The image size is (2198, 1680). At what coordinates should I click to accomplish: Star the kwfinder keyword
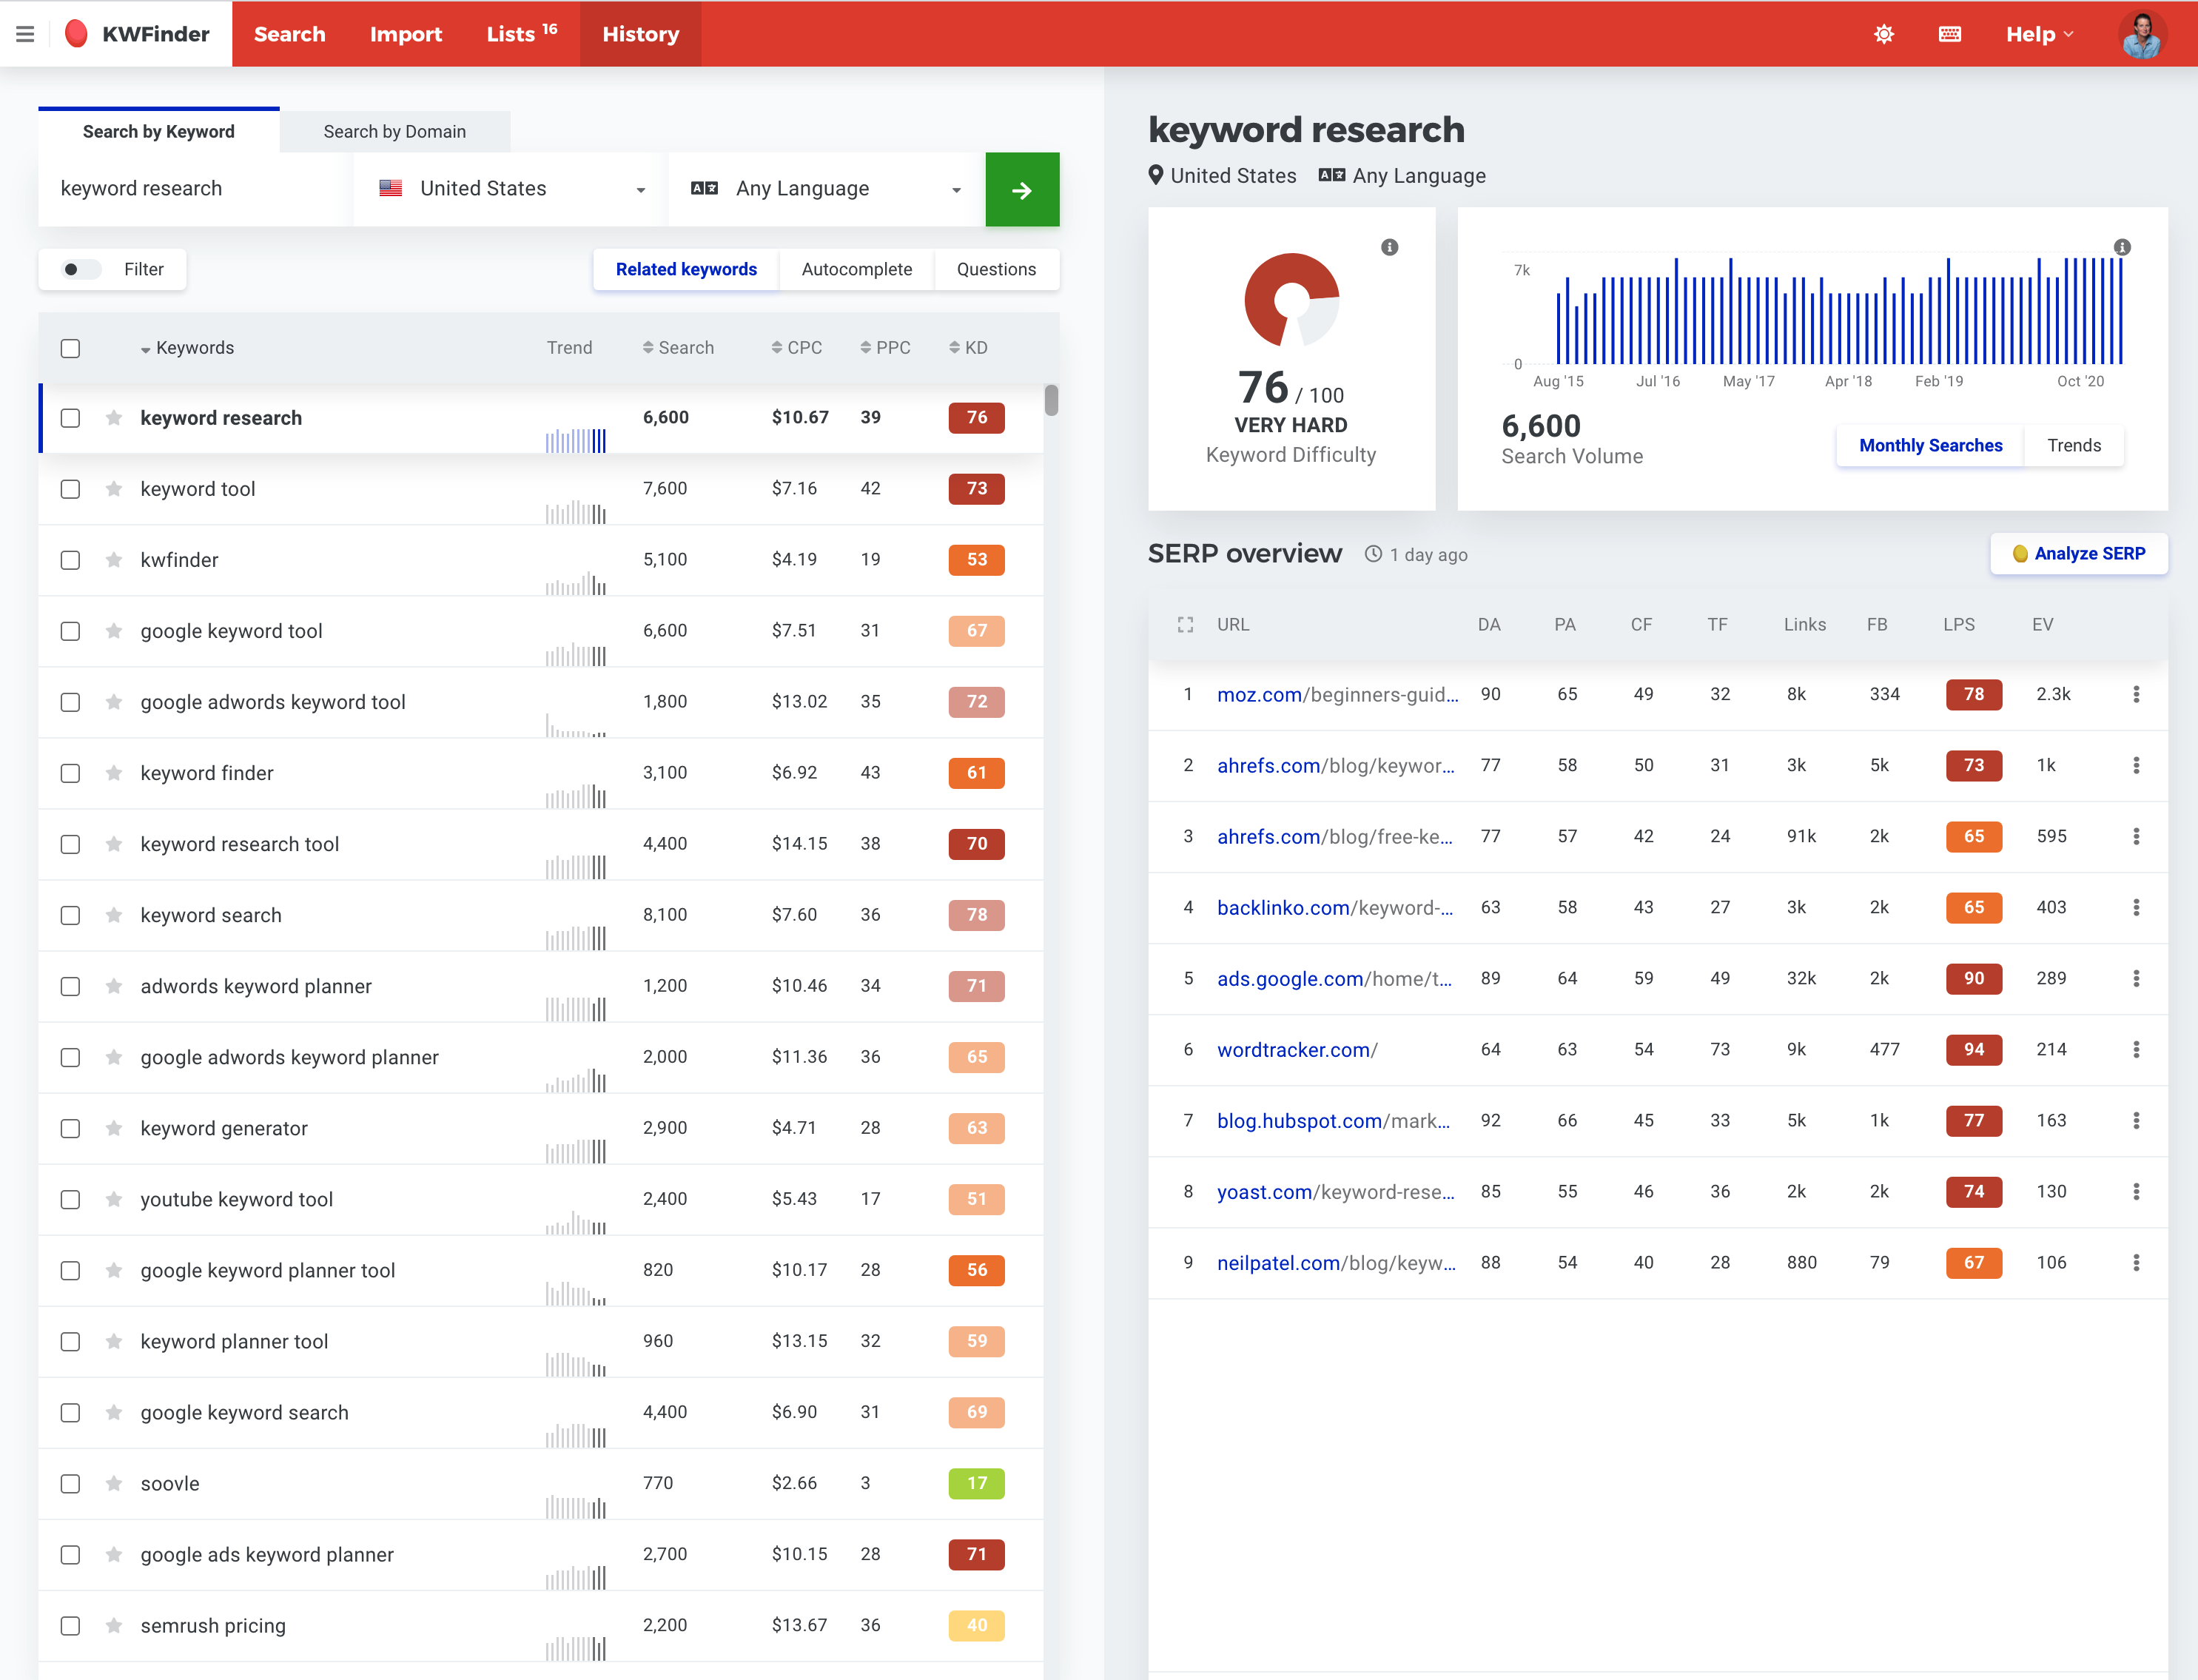114,560
